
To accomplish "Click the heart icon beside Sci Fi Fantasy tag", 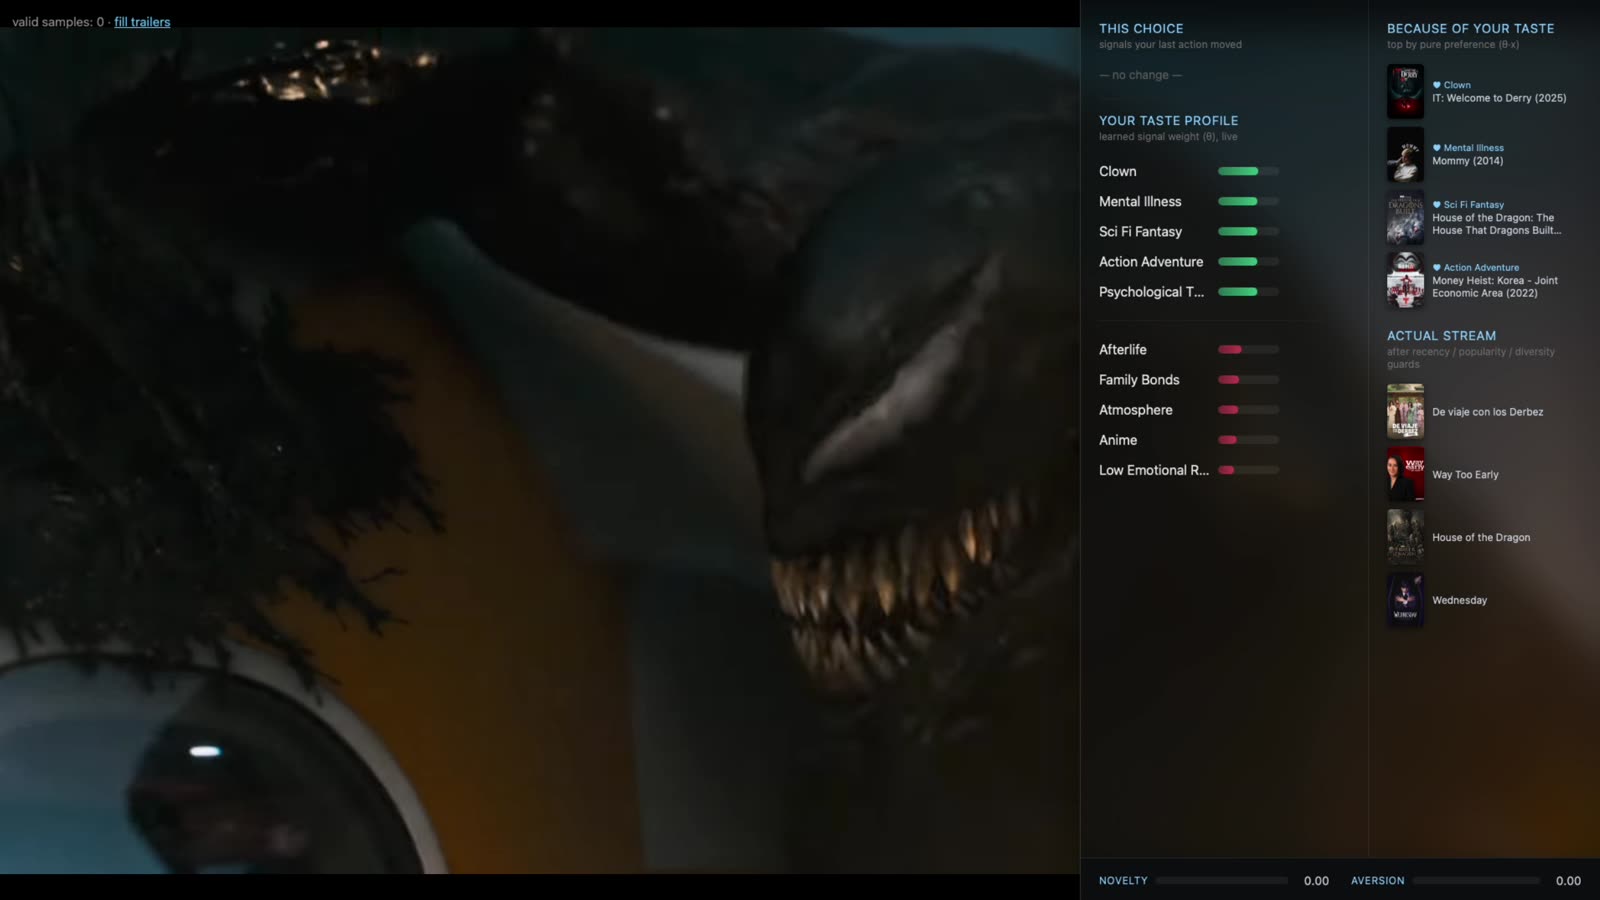I will point(1437,205).
